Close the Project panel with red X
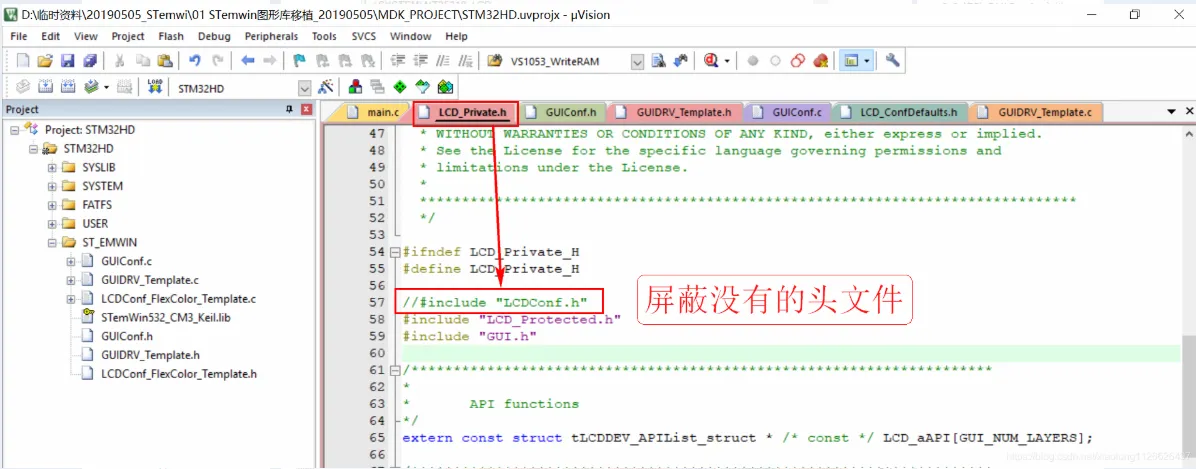This screenshot has height=469, width=1196. [x=307, y=109]
